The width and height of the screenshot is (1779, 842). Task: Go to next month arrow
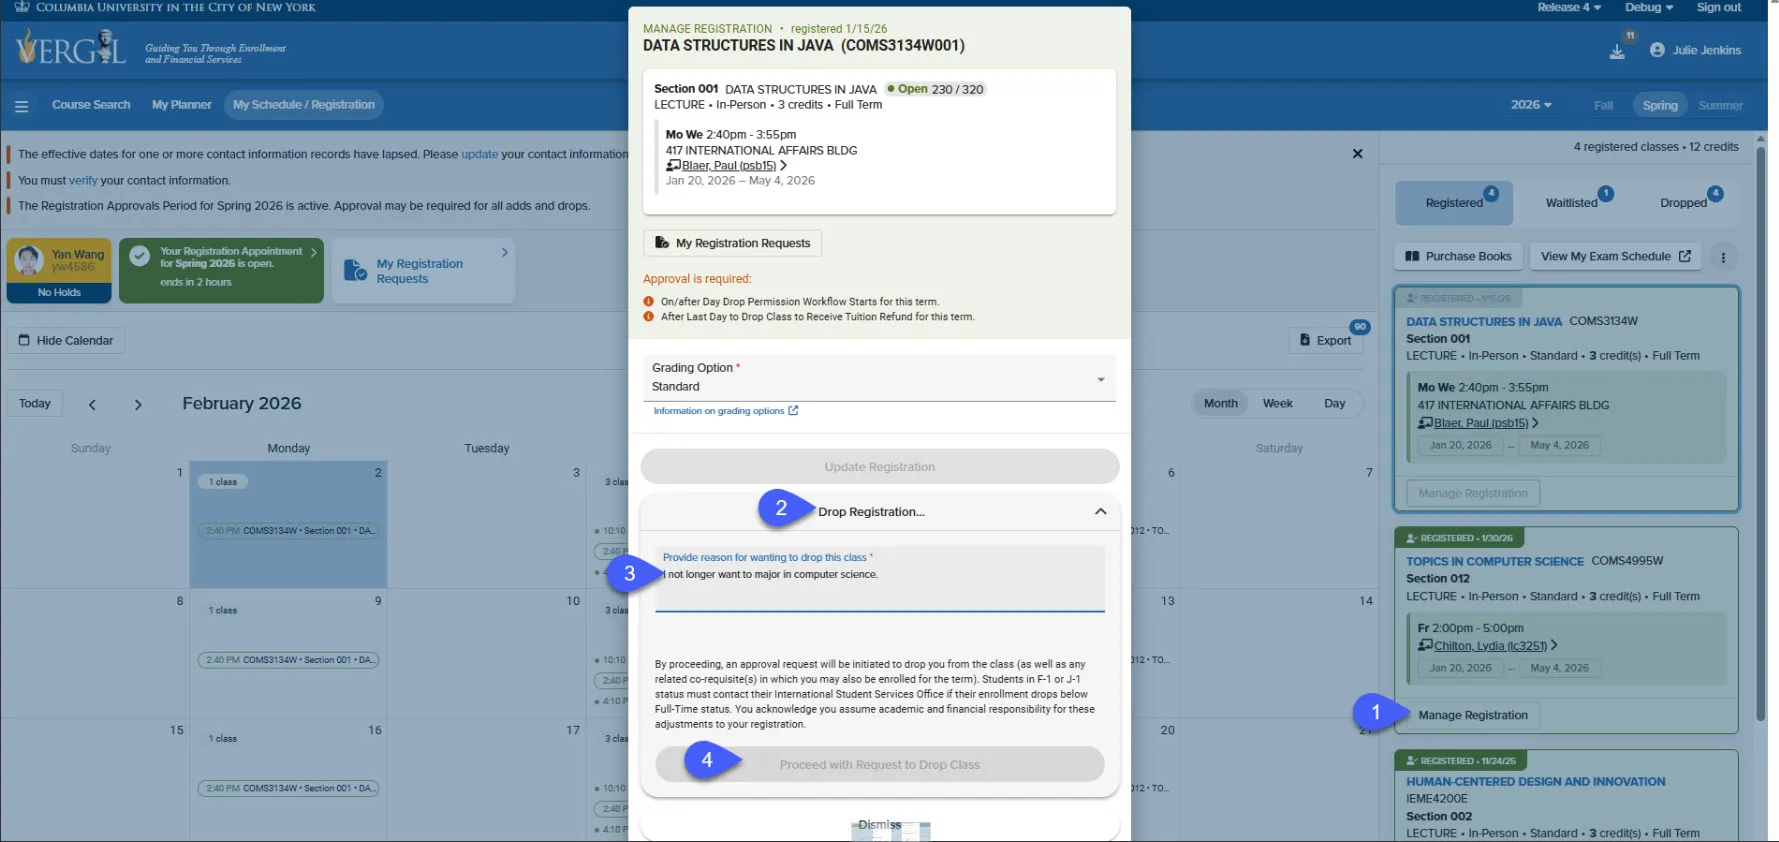click(x=138, y=404)
